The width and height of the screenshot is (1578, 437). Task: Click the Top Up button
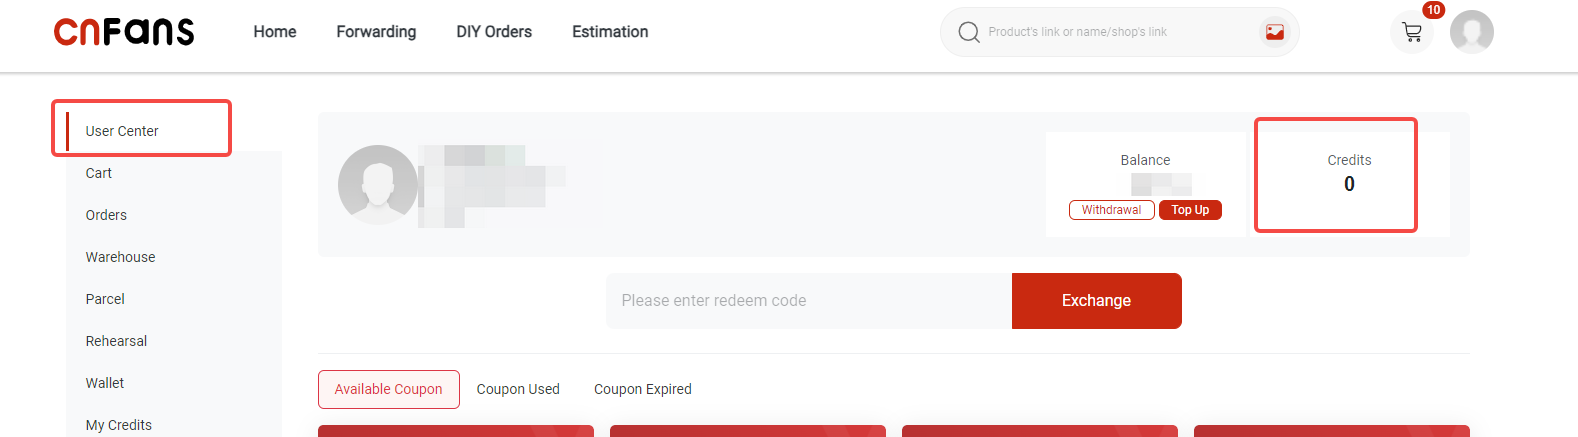pyautogui.click(x=1190, y=210)
